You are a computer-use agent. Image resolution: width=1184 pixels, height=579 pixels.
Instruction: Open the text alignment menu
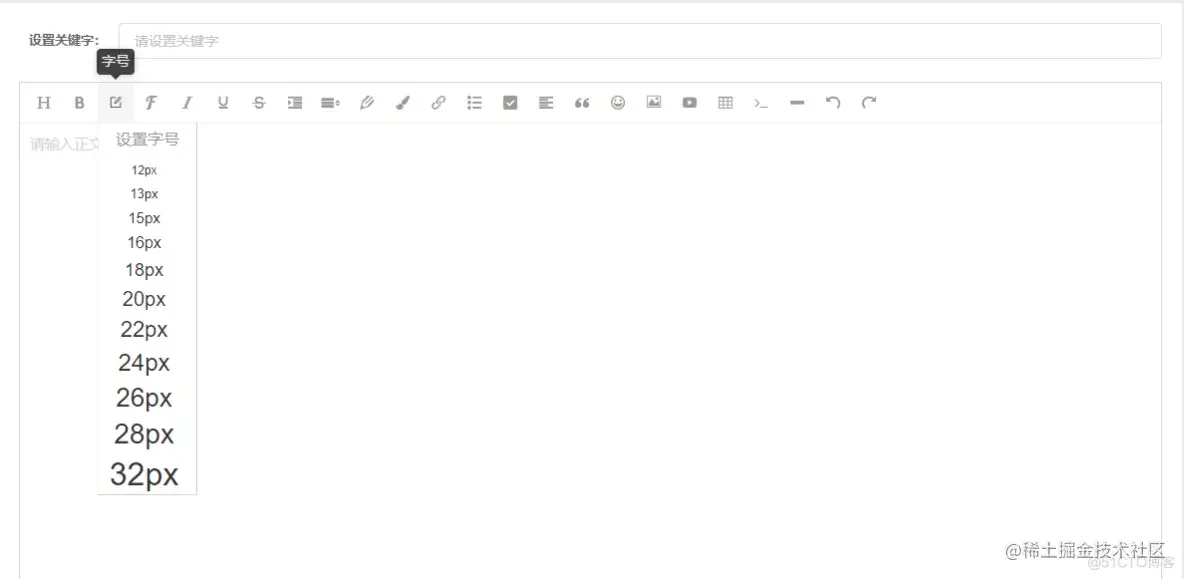[546, 103]
